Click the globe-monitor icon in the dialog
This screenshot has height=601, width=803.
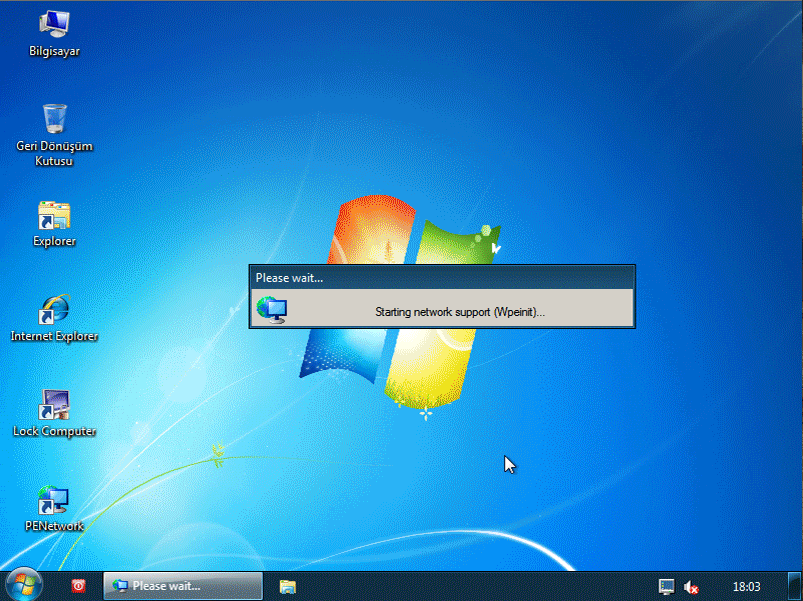click(271, 310)
